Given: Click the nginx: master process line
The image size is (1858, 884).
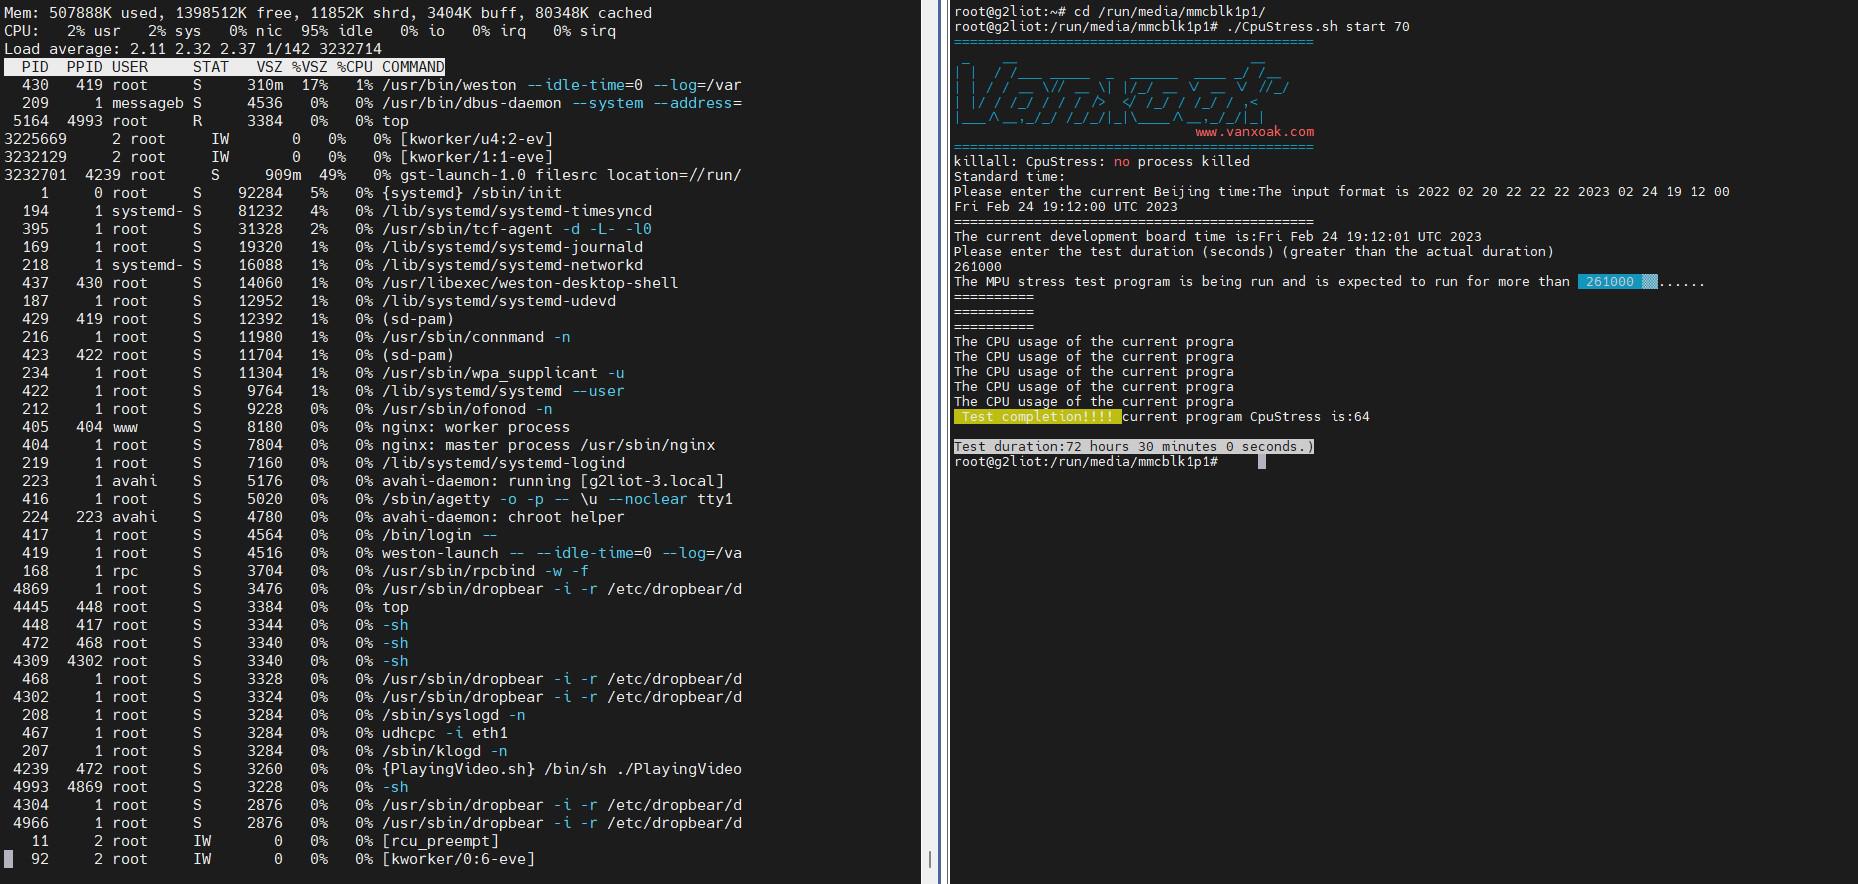Looking at the screenshot, I should 360,445.
